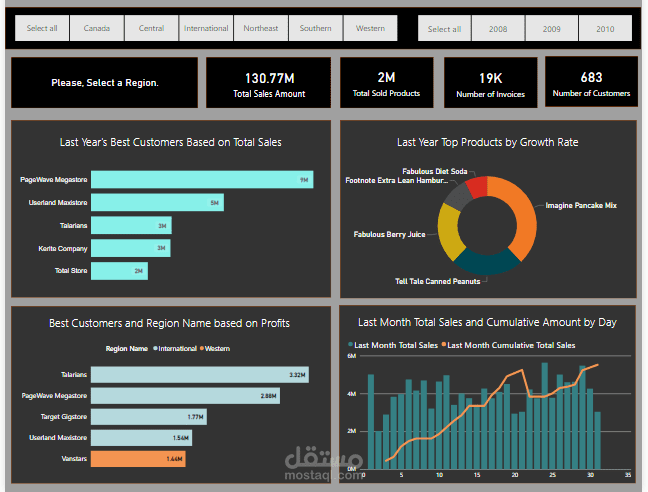Filter by Central region
Viewport: 648px width, 492px height.
point(151,28)
